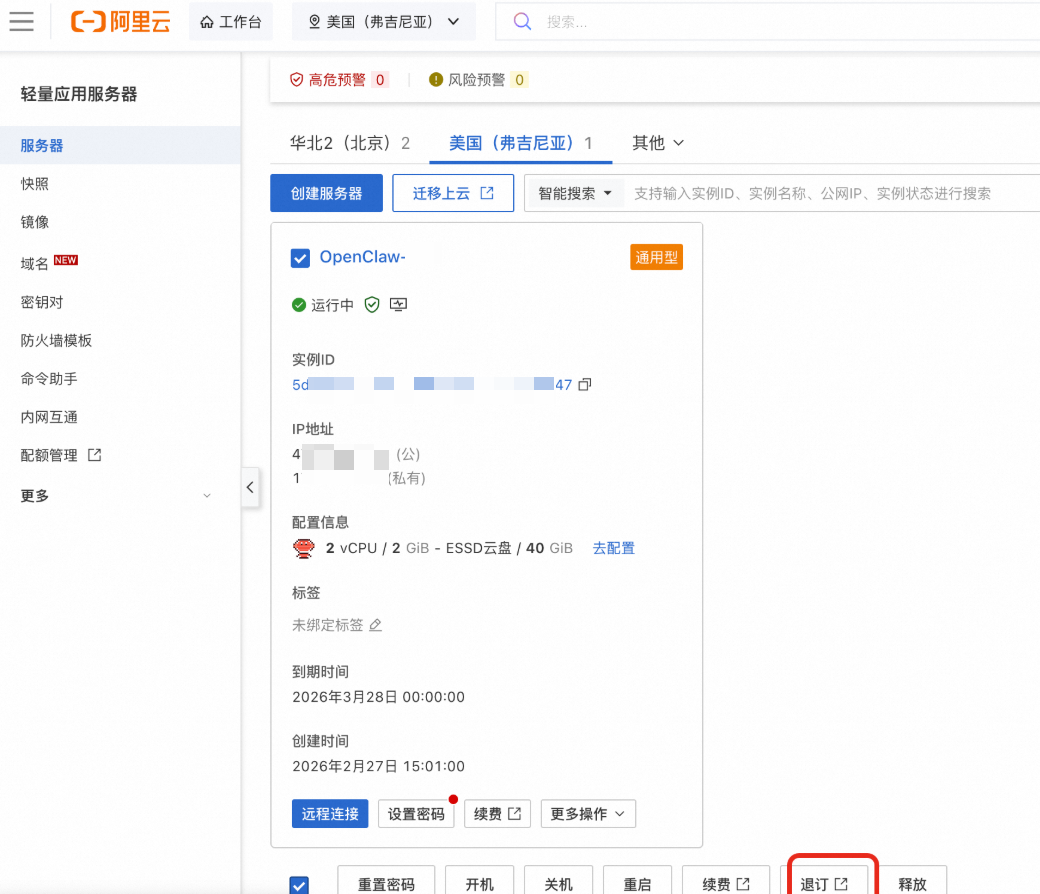Open 域名 in the sidebar
Image resolution: width=1040 pixels, height=894 pixels.
(34, 263)
